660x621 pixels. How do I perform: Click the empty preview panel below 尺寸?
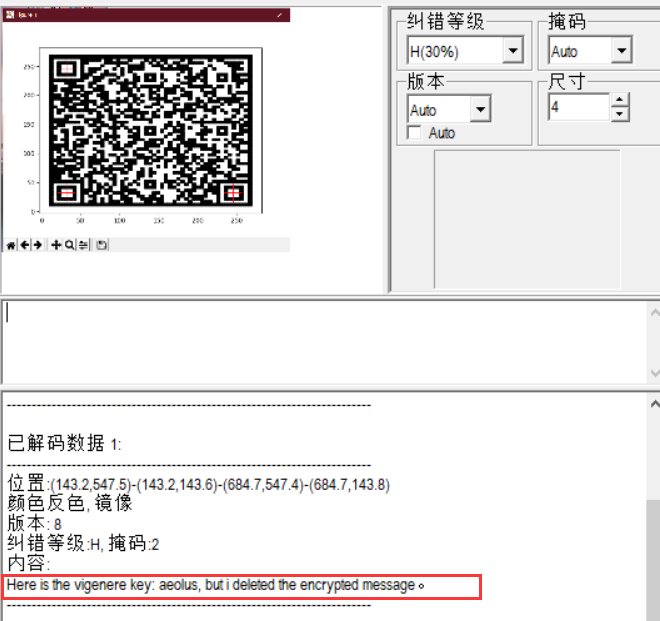(x=527, y=219)
